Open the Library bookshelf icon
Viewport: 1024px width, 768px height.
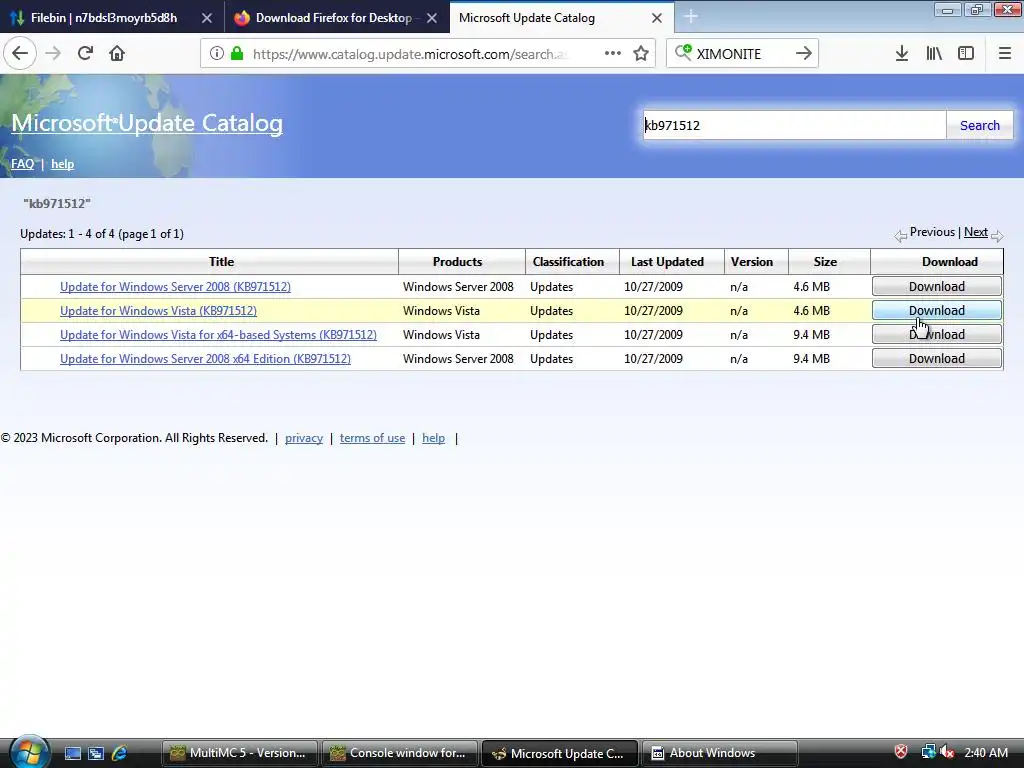click(x=934, y=54)
